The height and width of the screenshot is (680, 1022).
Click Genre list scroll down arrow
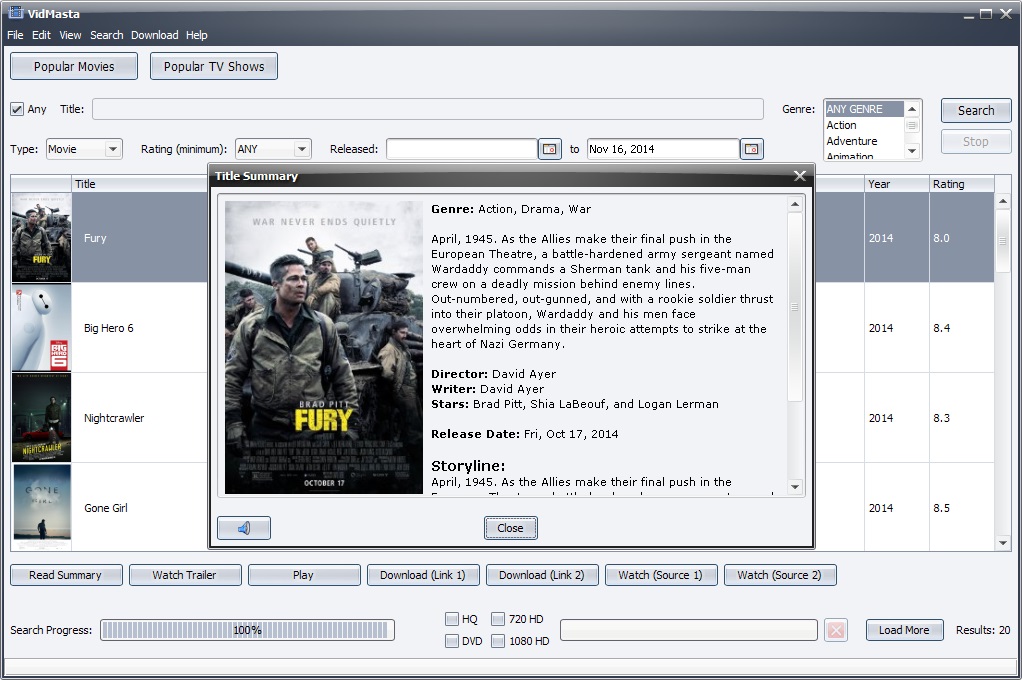912,151
